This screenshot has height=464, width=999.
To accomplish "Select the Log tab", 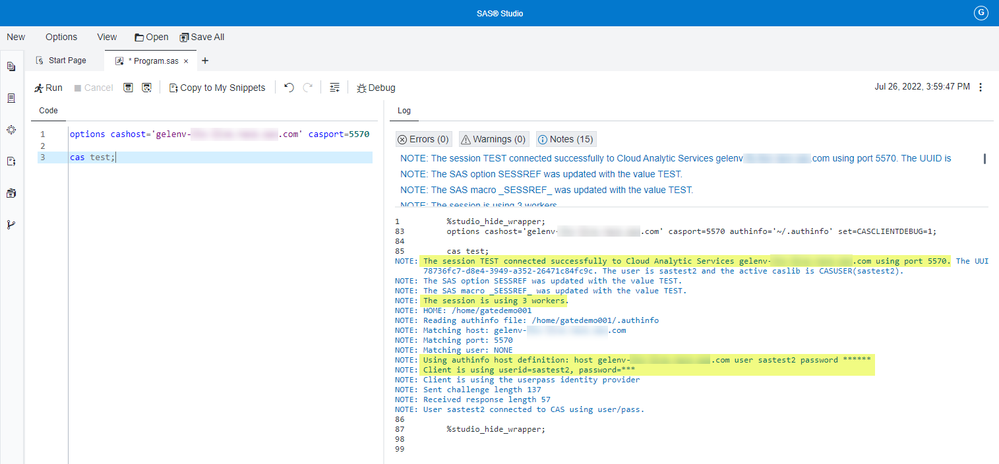I will [404, 111].
